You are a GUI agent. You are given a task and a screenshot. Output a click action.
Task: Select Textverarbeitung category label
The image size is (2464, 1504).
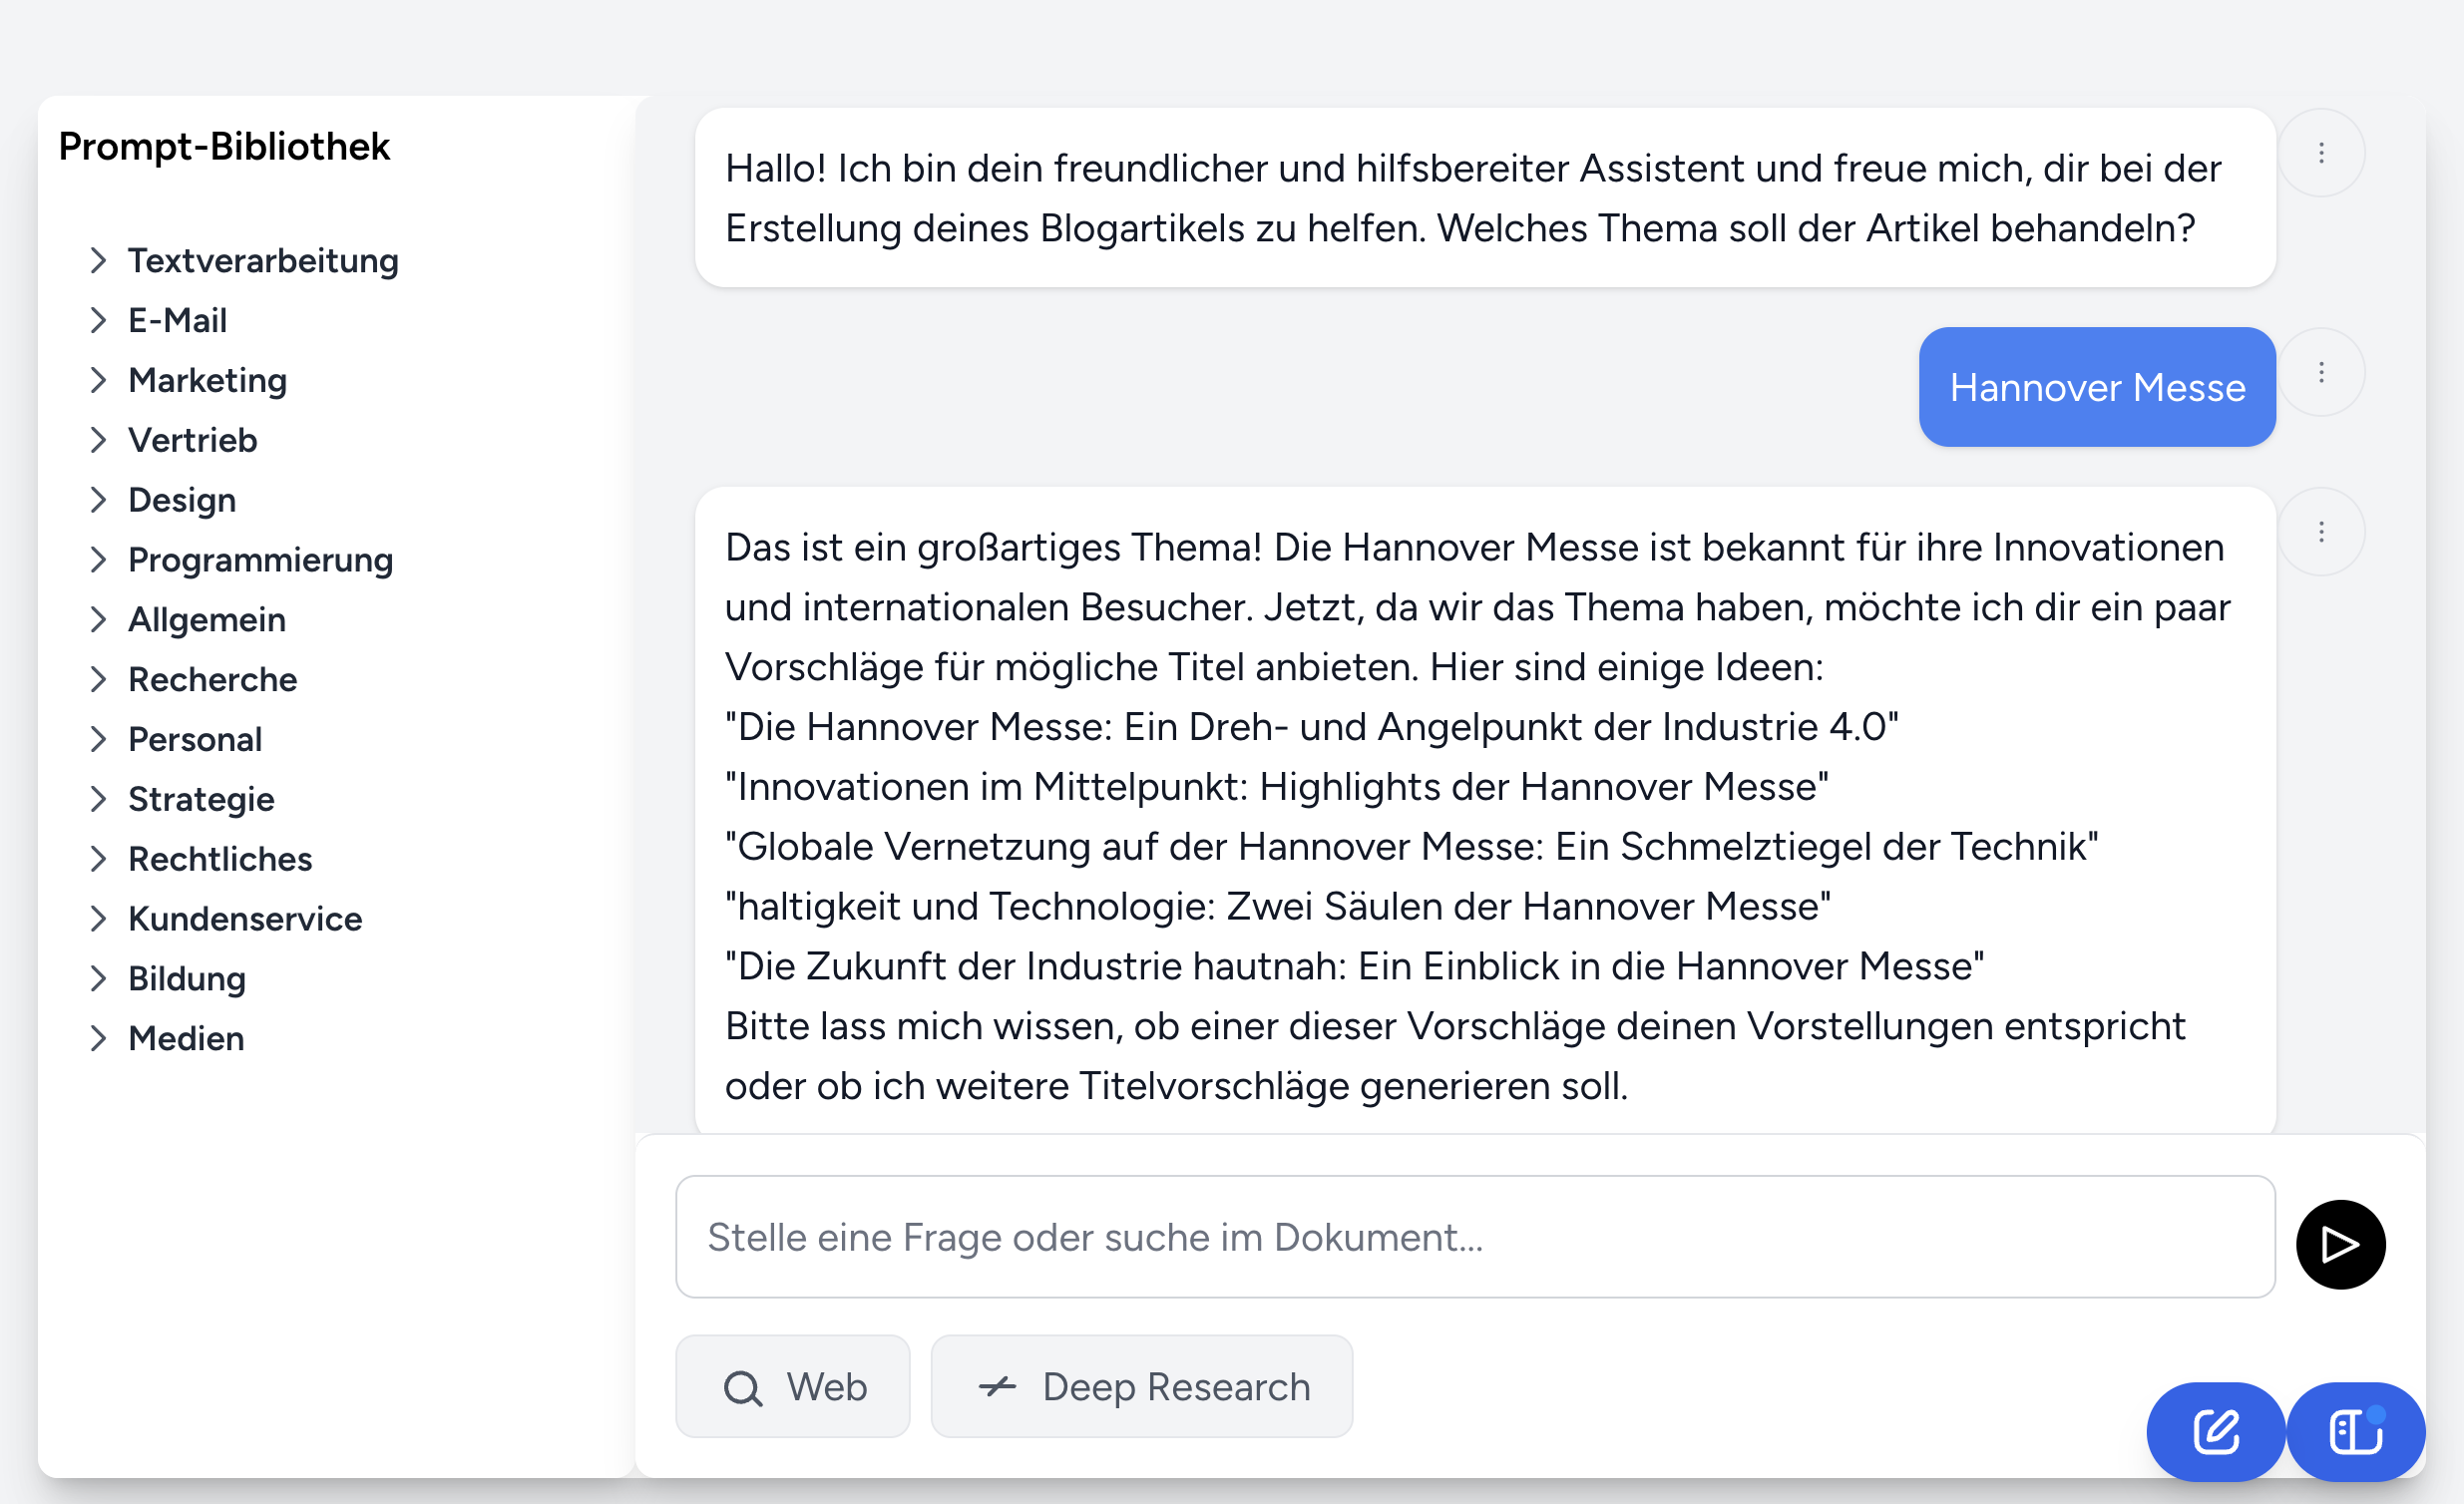click(263, 261)
